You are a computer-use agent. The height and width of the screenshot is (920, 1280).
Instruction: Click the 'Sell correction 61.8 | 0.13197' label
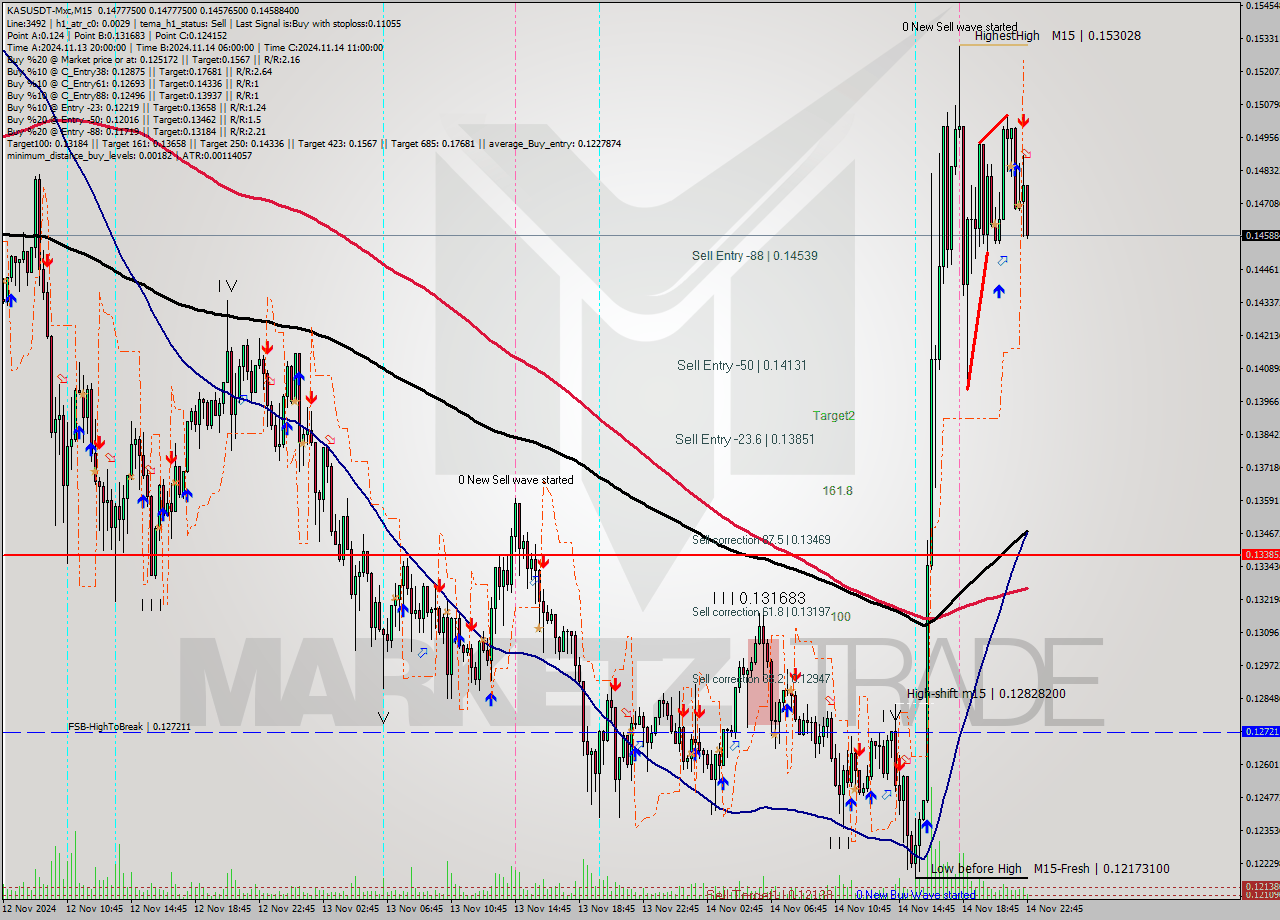click(761, 612)
